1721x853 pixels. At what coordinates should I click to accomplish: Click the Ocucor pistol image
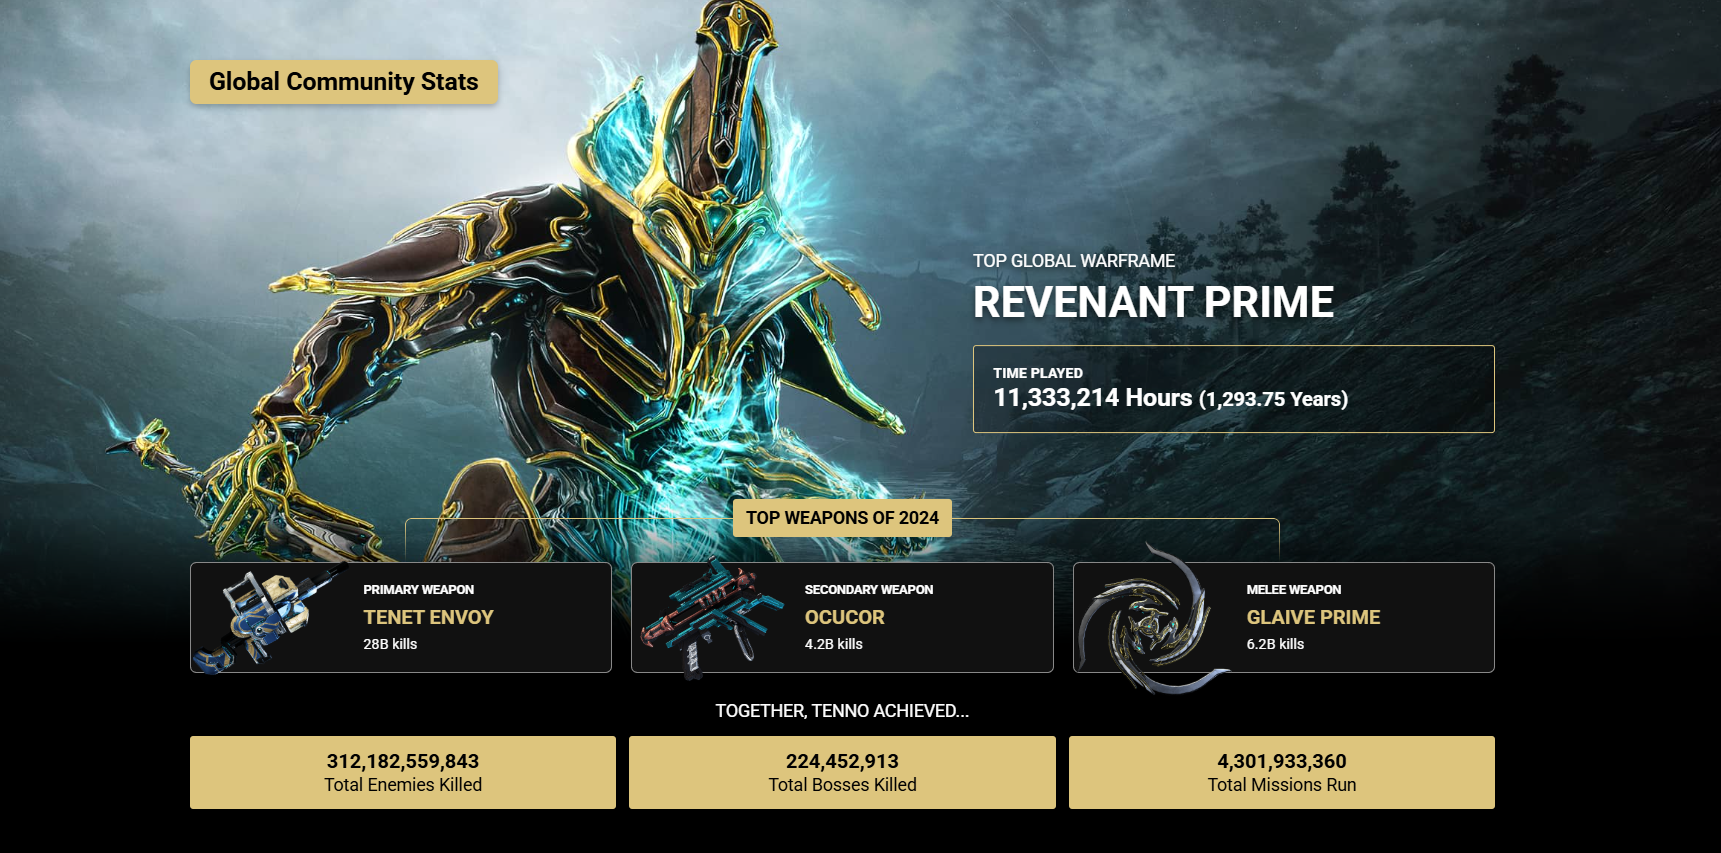[x=712, y=618]
